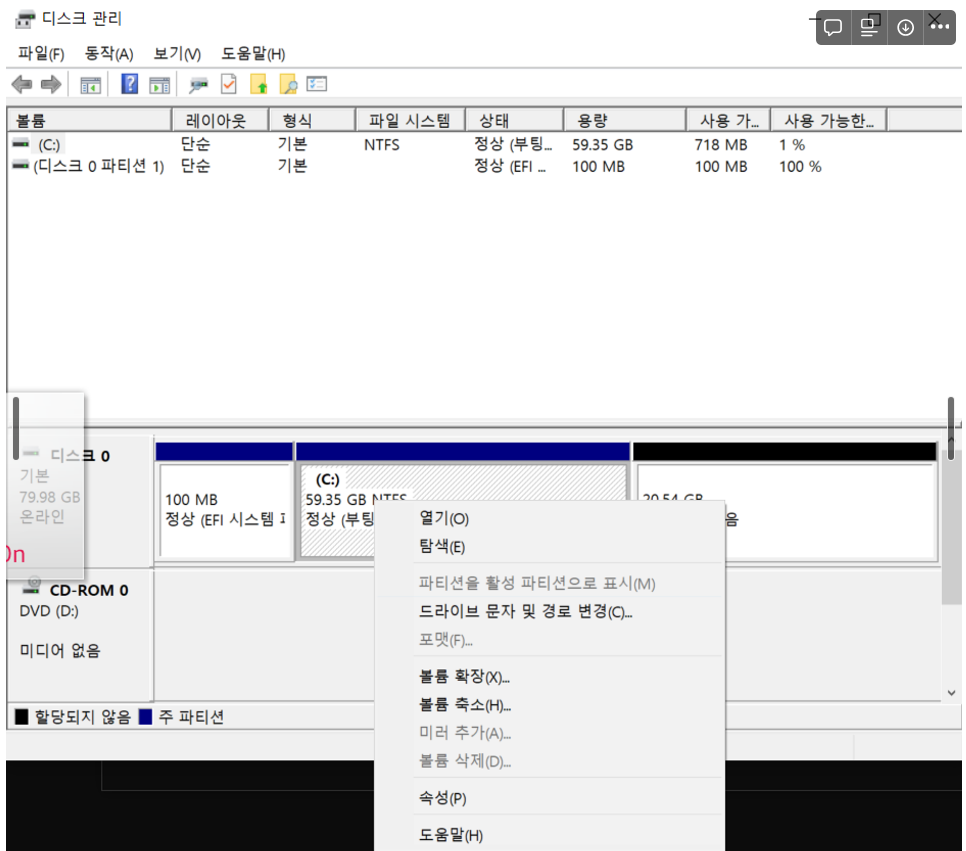
Task: Click the checklist settings toolbar icon
Action: 317,84
